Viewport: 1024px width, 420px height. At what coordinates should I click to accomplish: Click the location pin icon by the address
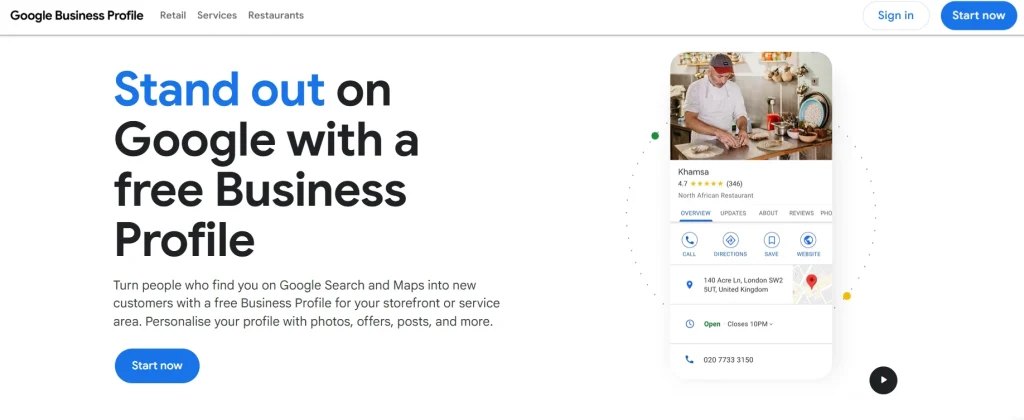[689, 285]
